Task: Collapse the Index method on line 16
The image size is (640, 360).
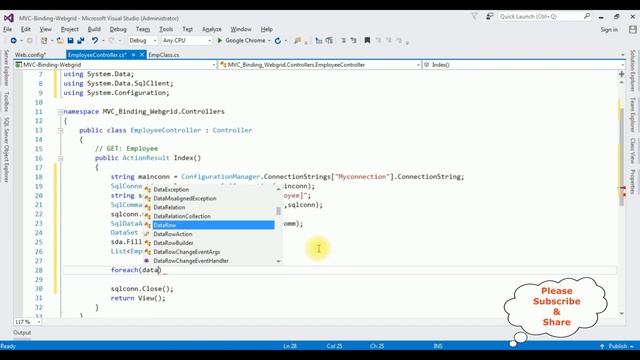Action: pyautogui.click(x=60, y=158)
